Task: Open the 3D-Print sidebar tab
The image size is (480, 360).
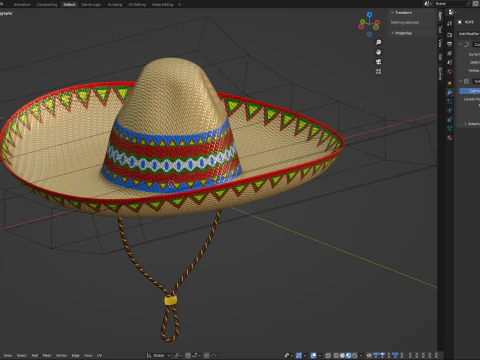Action: pos(440,73)
